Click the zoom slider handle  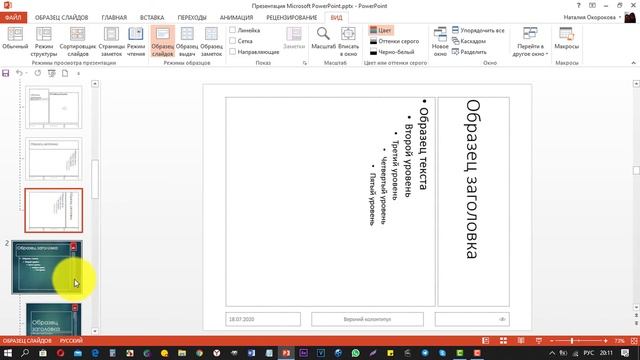[x=572, y=340]
